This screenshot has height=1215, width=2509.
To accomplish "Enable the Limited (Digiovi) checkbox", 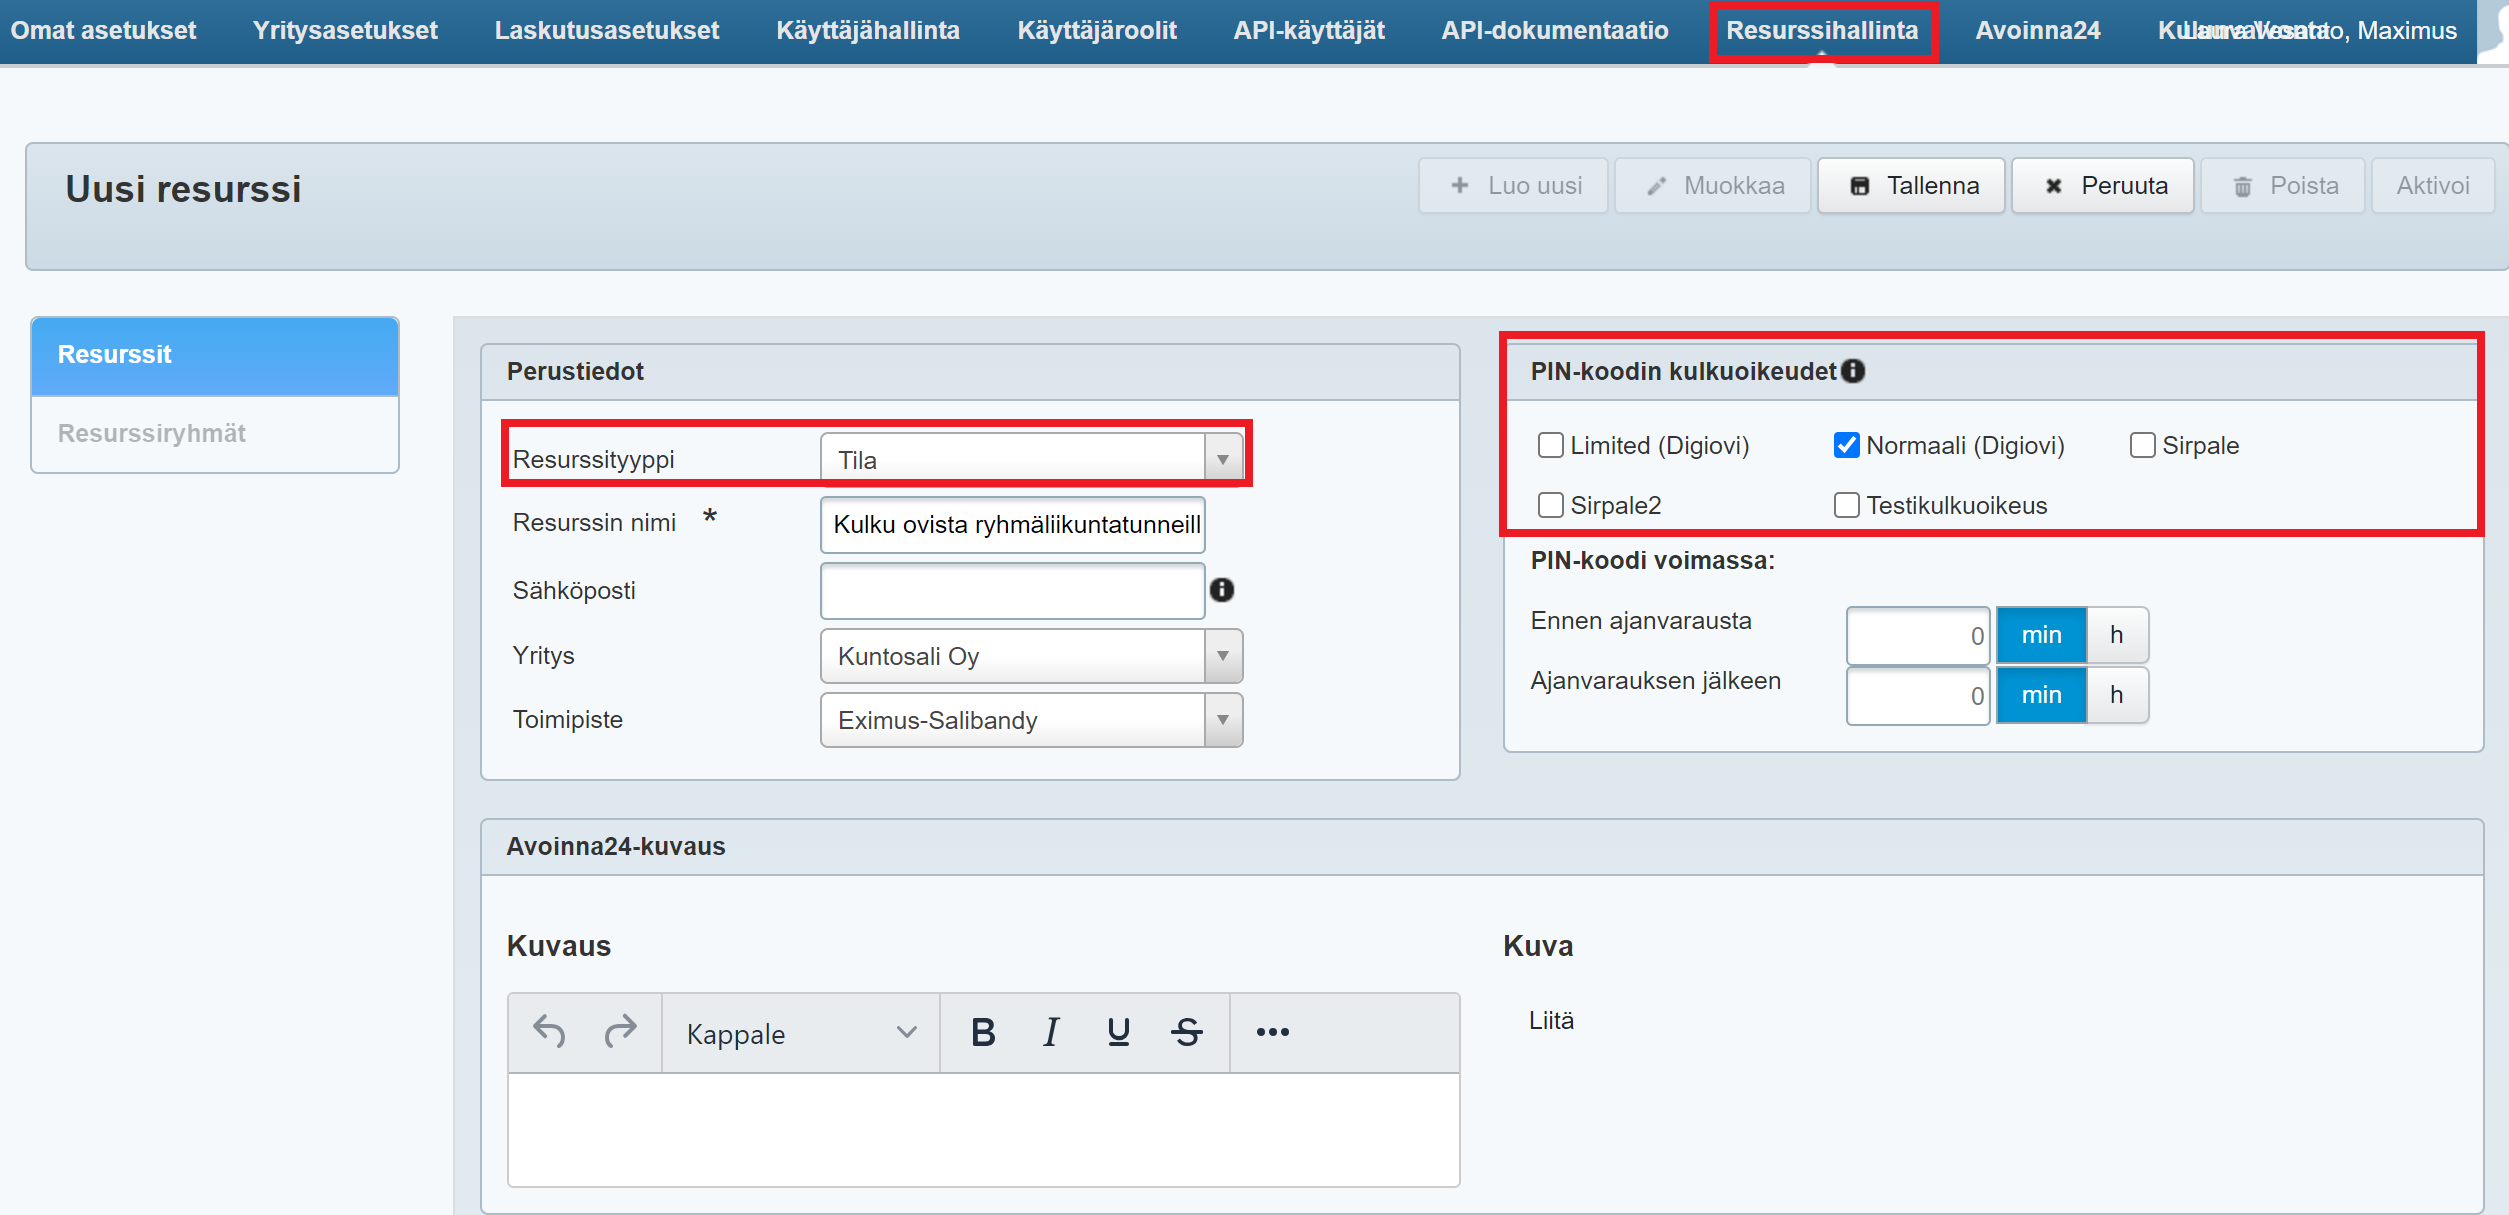I will [x=1550, y=445].
